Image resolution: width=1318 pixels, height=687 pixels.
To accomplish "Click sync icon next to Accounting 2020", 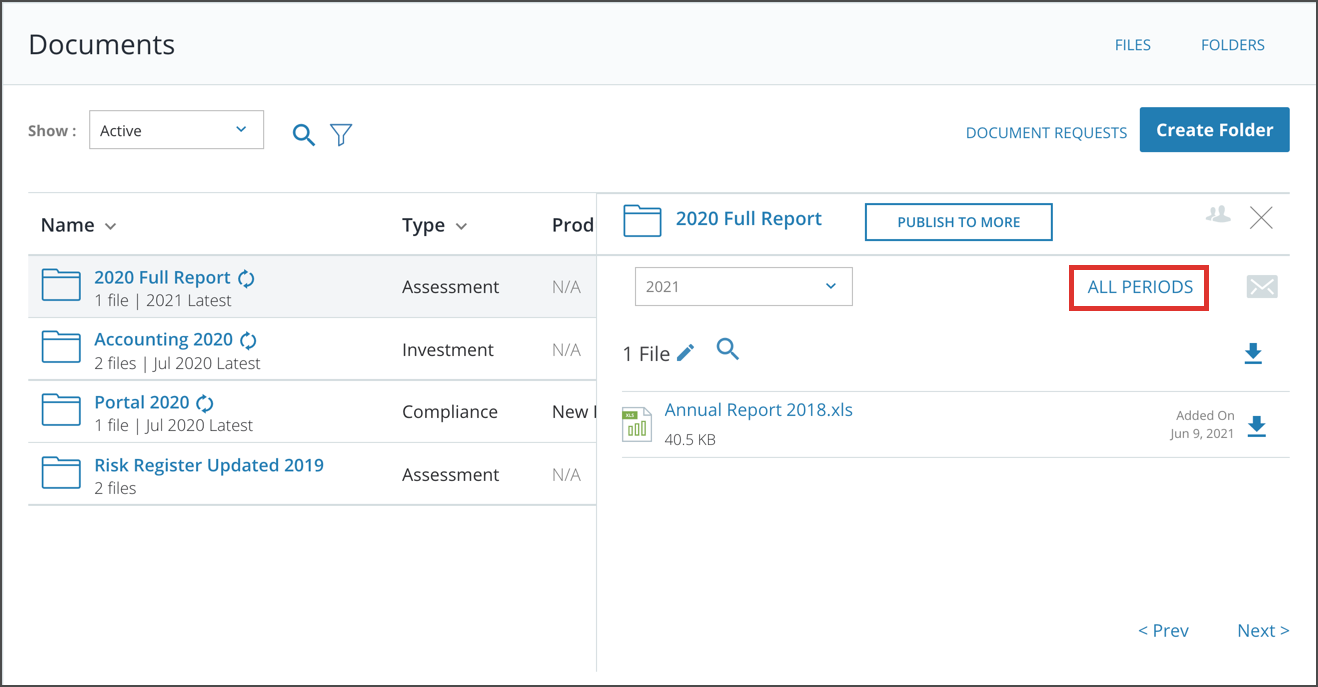I will pyautogui.click(x=248, y=341).
